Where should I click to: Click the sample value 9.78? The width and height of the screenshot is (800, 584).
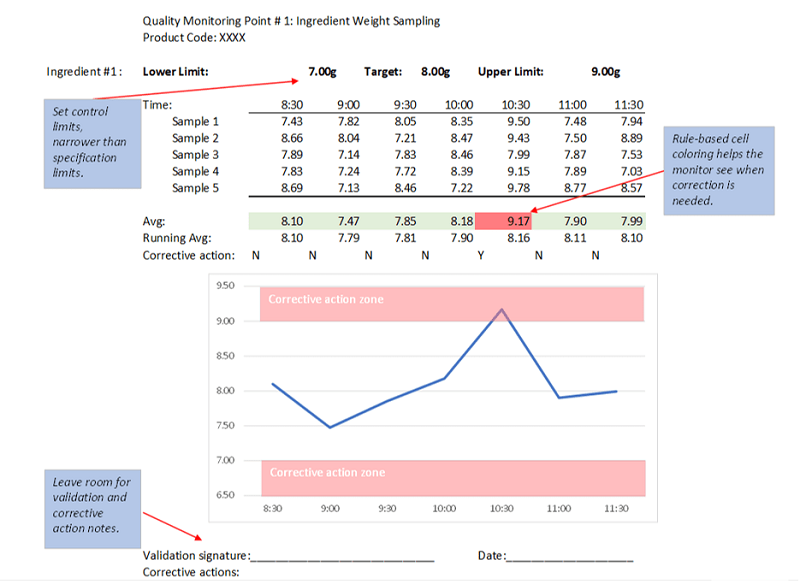518,188
